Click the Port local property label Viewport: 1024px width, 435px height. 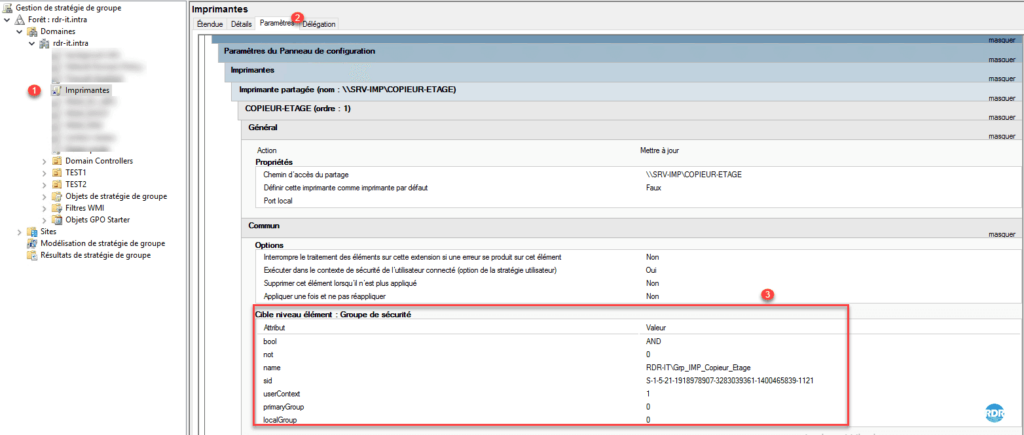pyautogui.click(x=278, y=201)
